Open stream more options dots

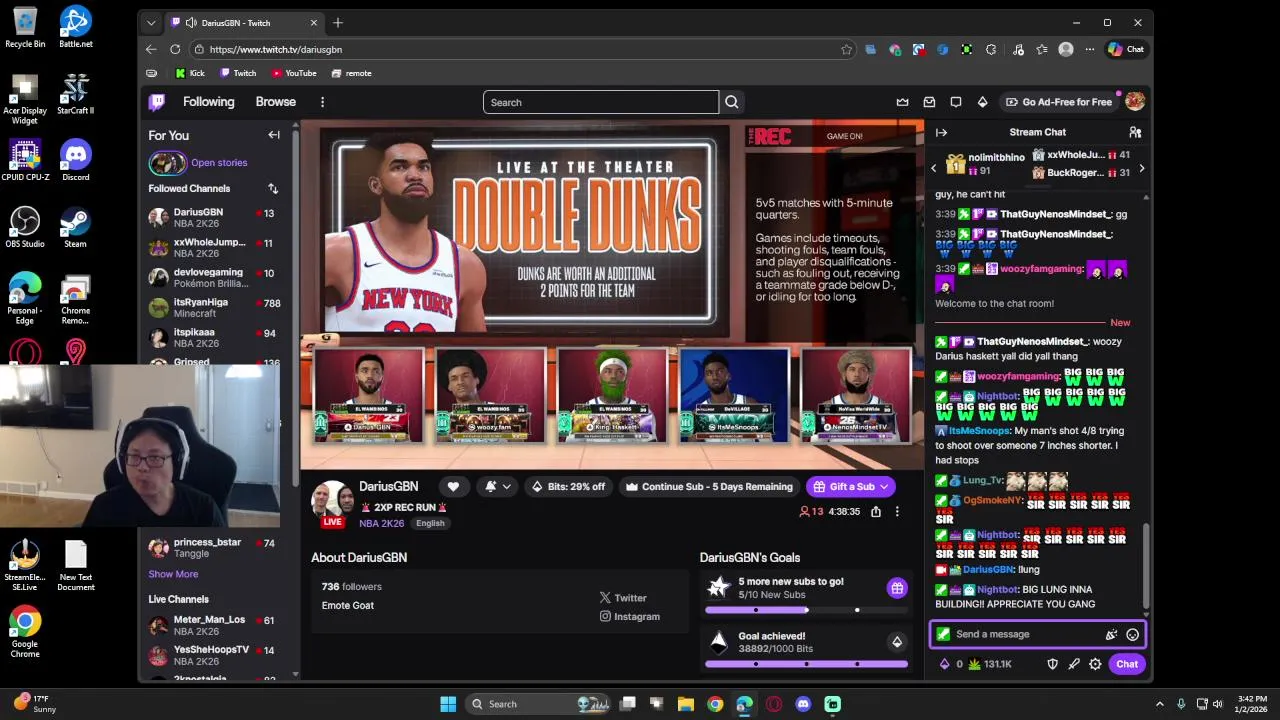(897, 511)
